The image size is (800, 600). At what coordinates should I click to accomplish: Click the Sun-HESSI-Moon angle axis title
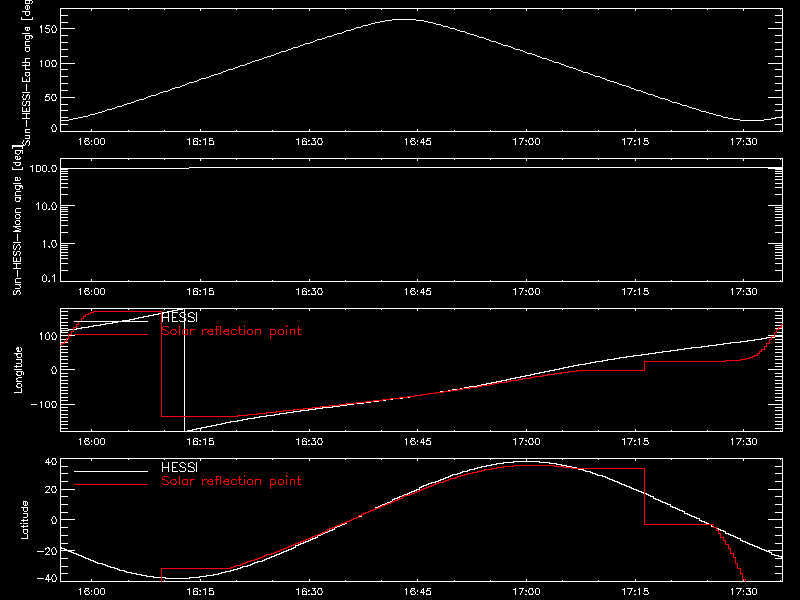click(x=17, y=220)
